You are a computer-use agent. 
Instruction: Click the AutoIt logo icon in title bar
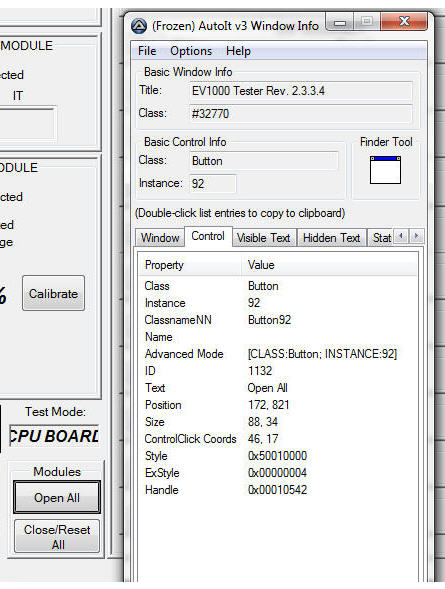pyautogui.click(x=139, y=26)
